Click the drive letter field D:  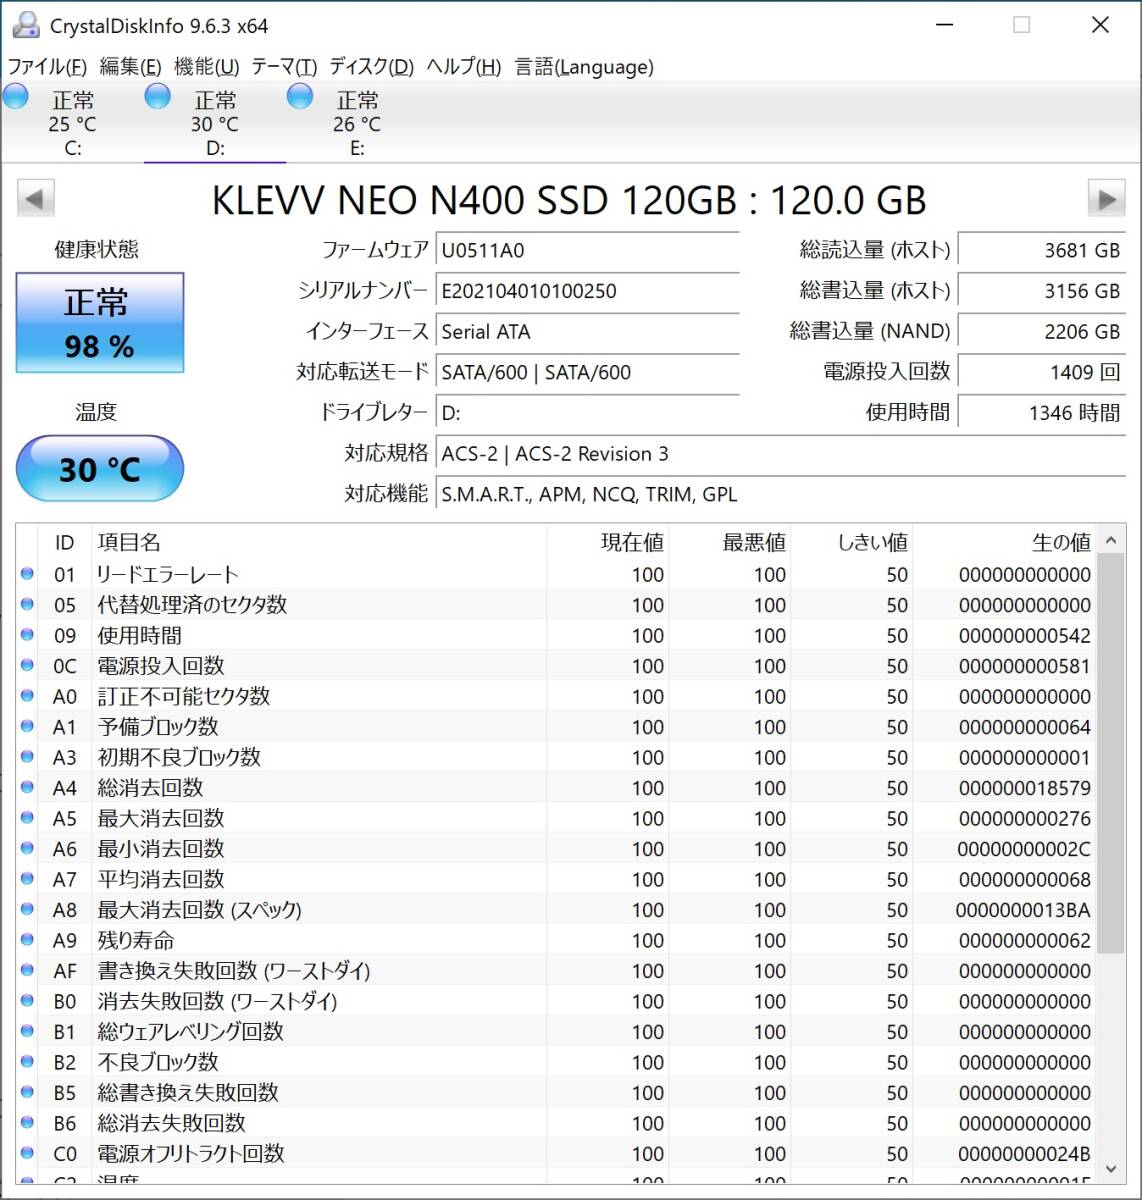pos(588,413)
